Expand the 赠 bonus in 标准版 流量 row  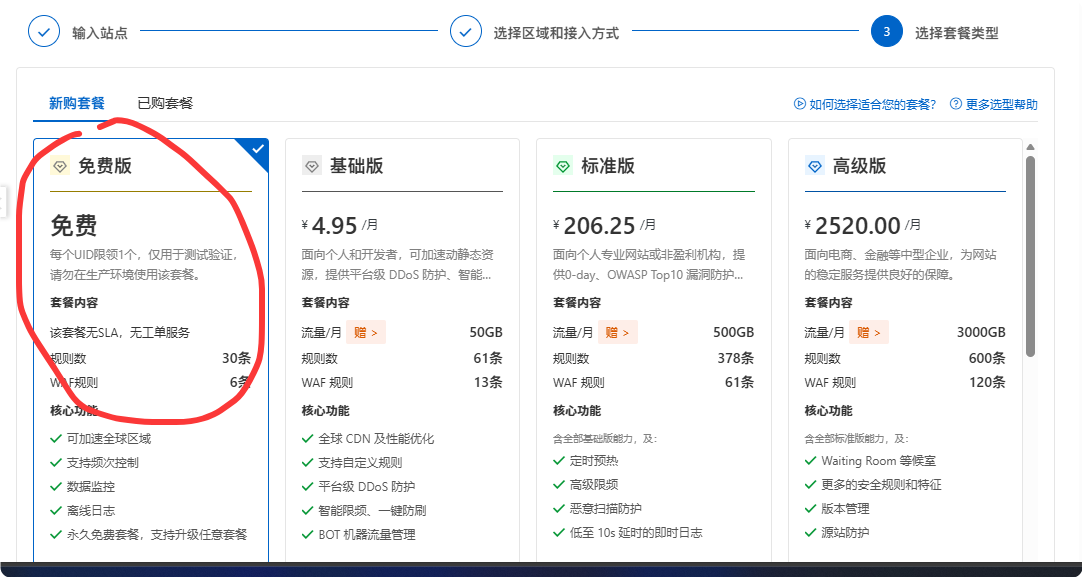click(x=617, y=332)
